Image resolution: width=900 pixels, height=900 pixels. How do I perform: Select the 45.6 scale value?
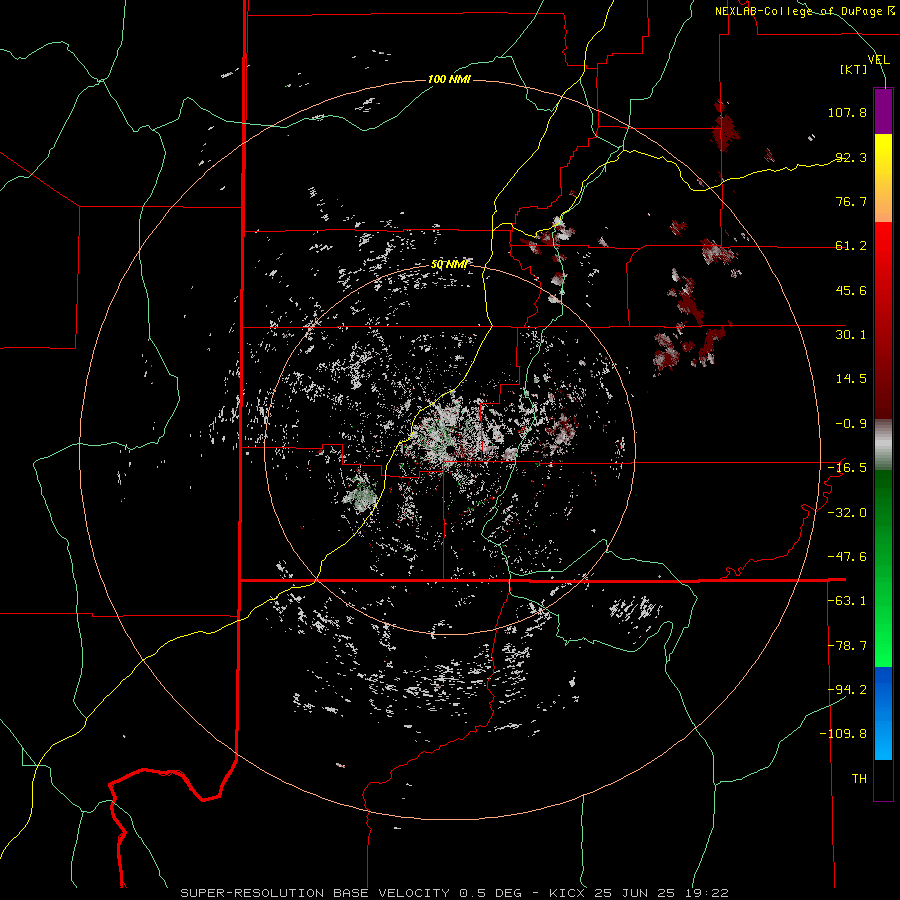coord(851,290)
